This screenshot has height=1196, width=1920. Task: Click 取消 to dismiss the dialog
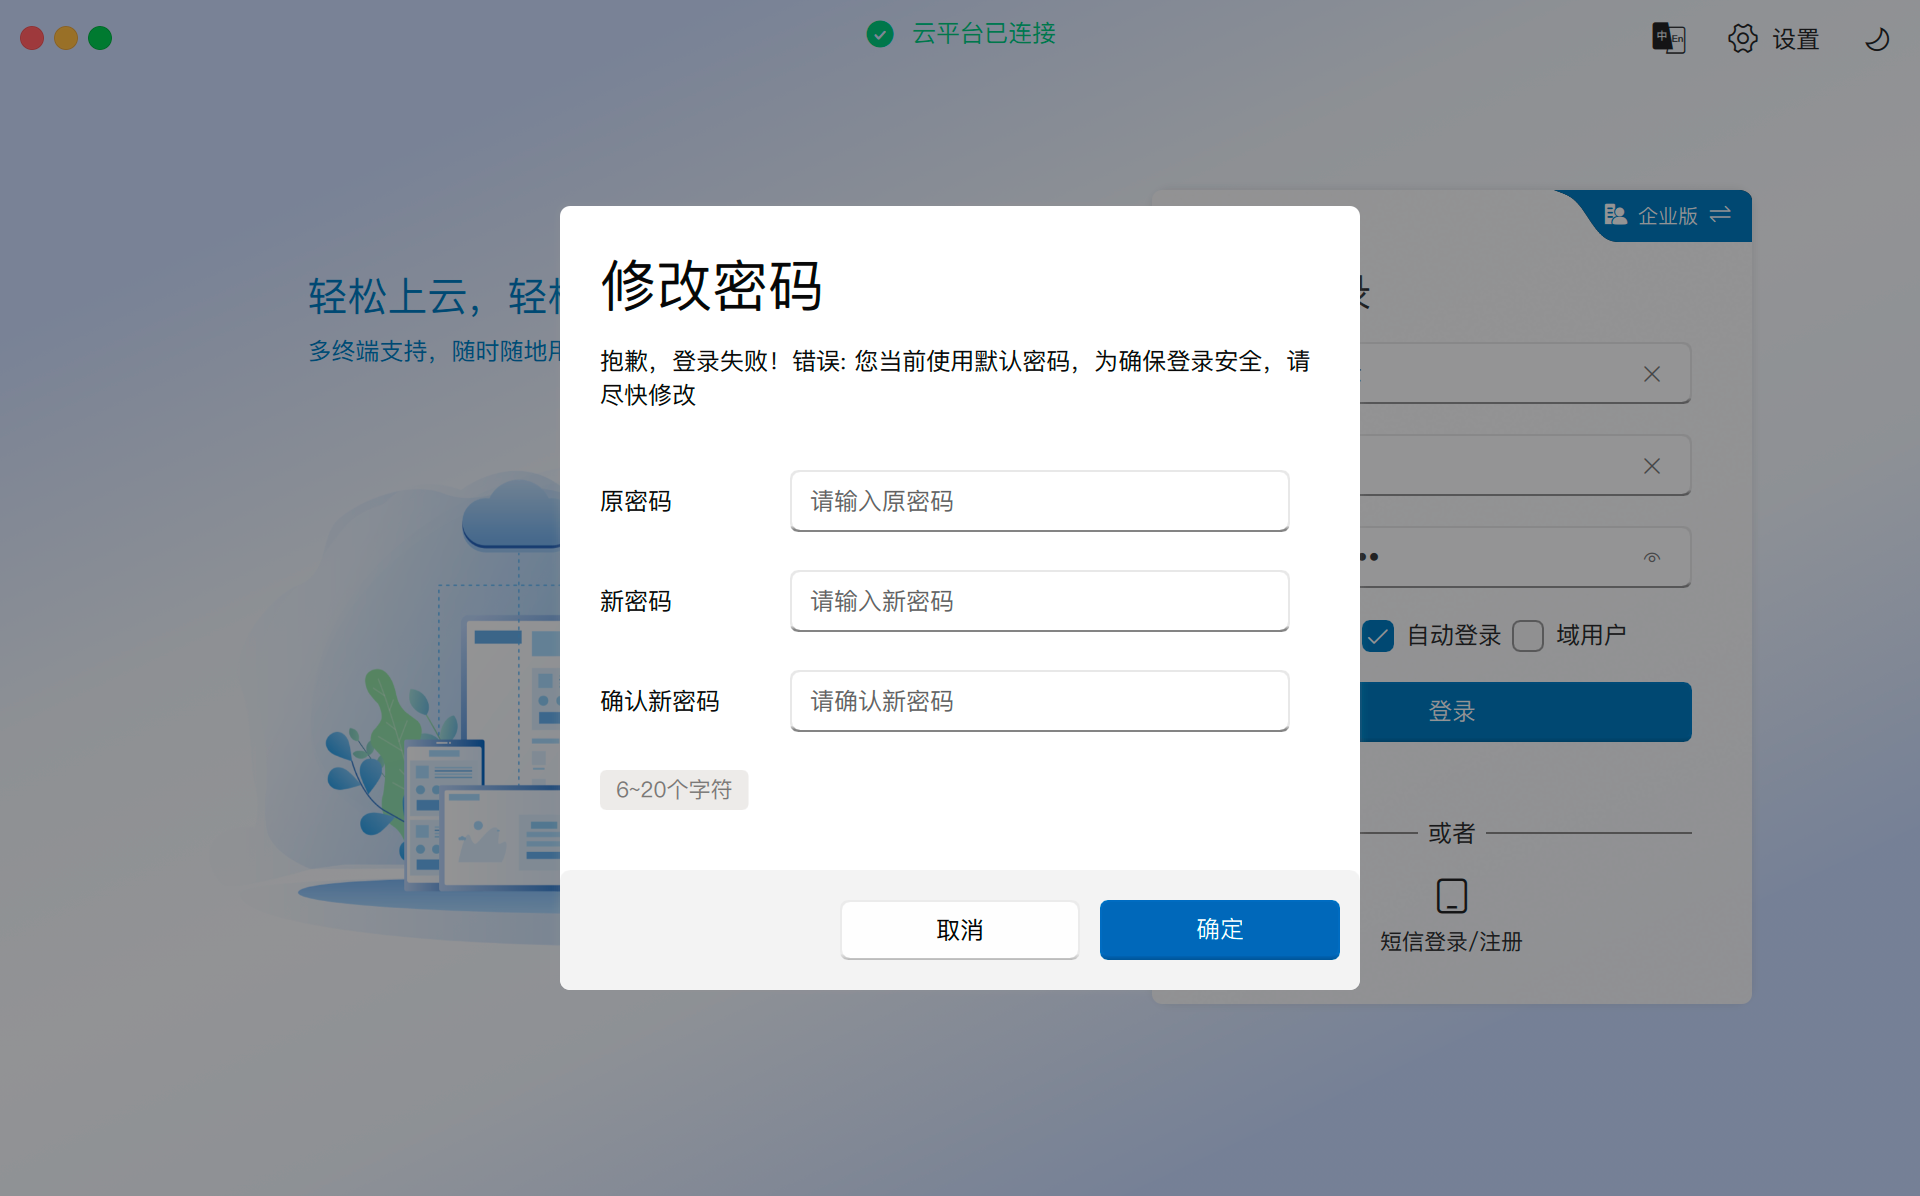(x=959, y=929)
